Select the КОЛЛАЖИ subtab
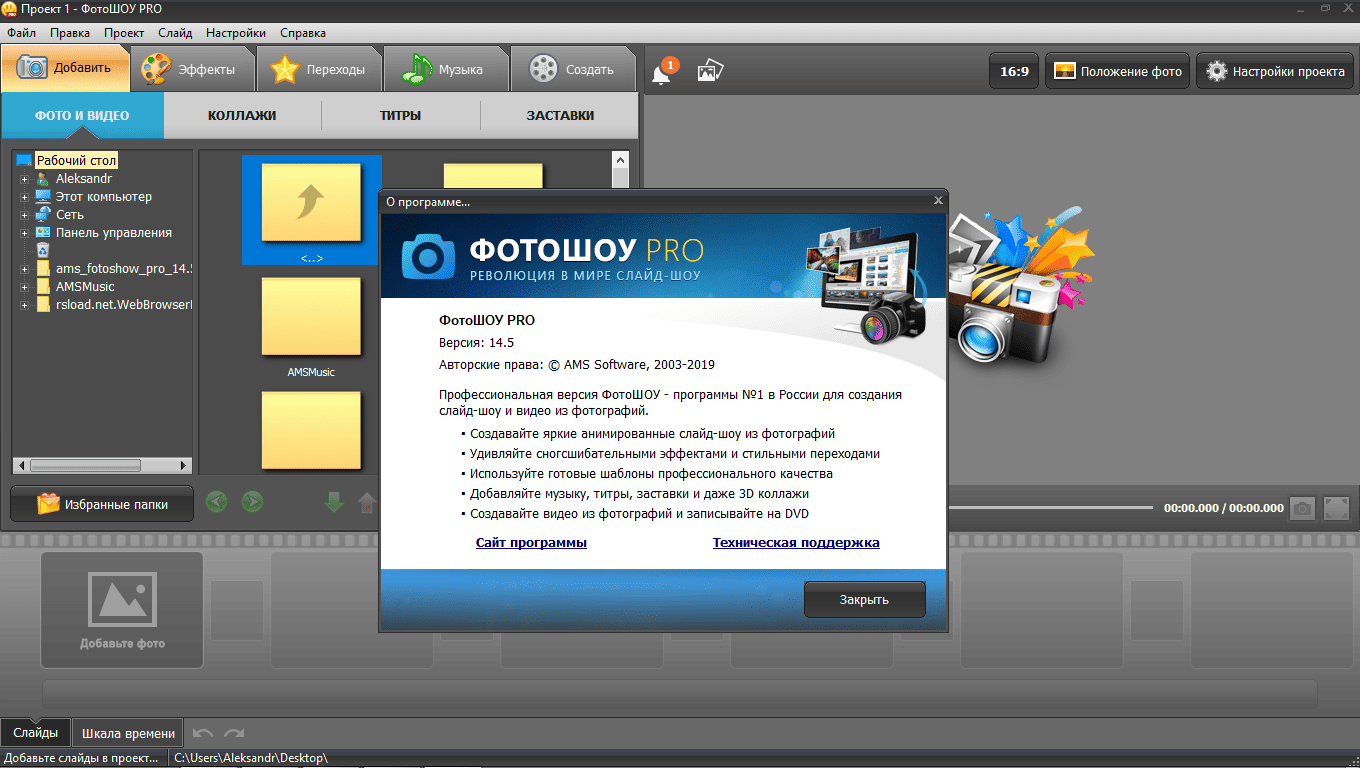The width and height of the screenshot is (1360, 768). pos(242,115)
